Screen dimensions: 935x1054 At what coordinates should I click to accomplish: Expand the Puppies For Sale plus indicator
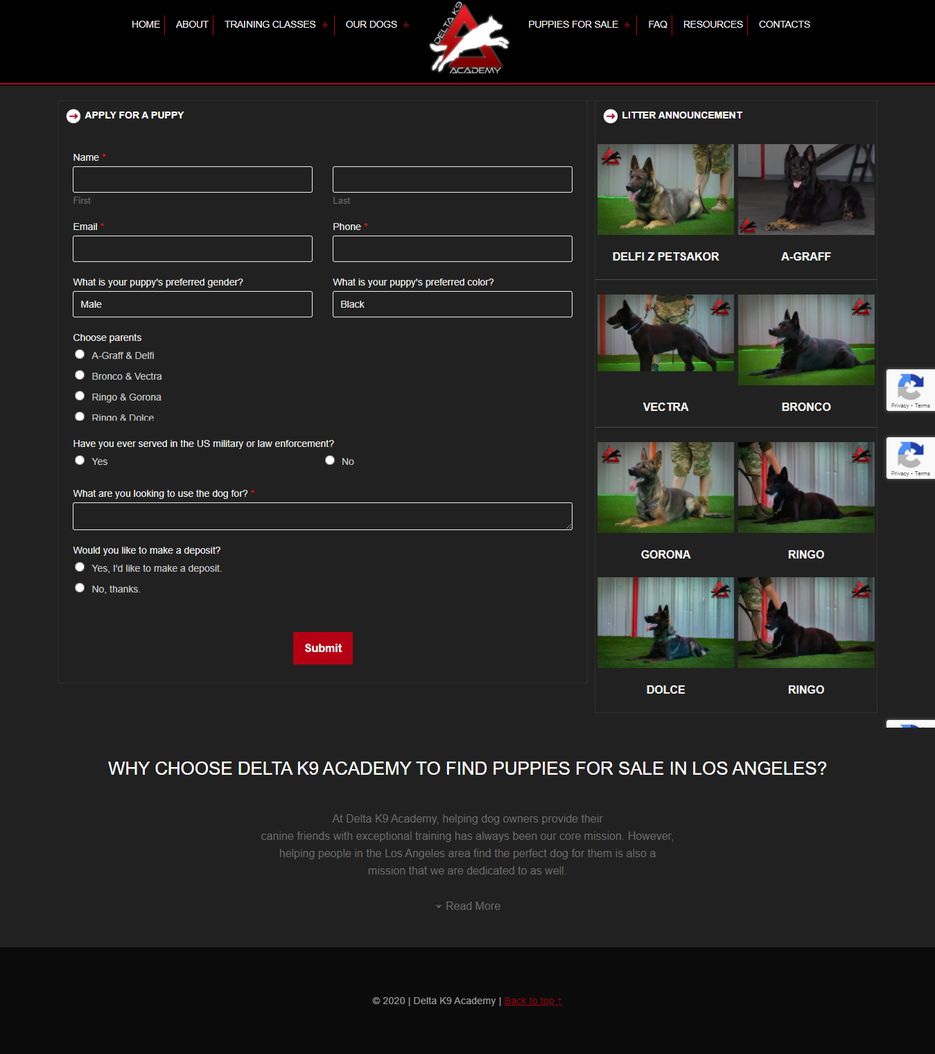pyautogui.click(x=627, y=25)
